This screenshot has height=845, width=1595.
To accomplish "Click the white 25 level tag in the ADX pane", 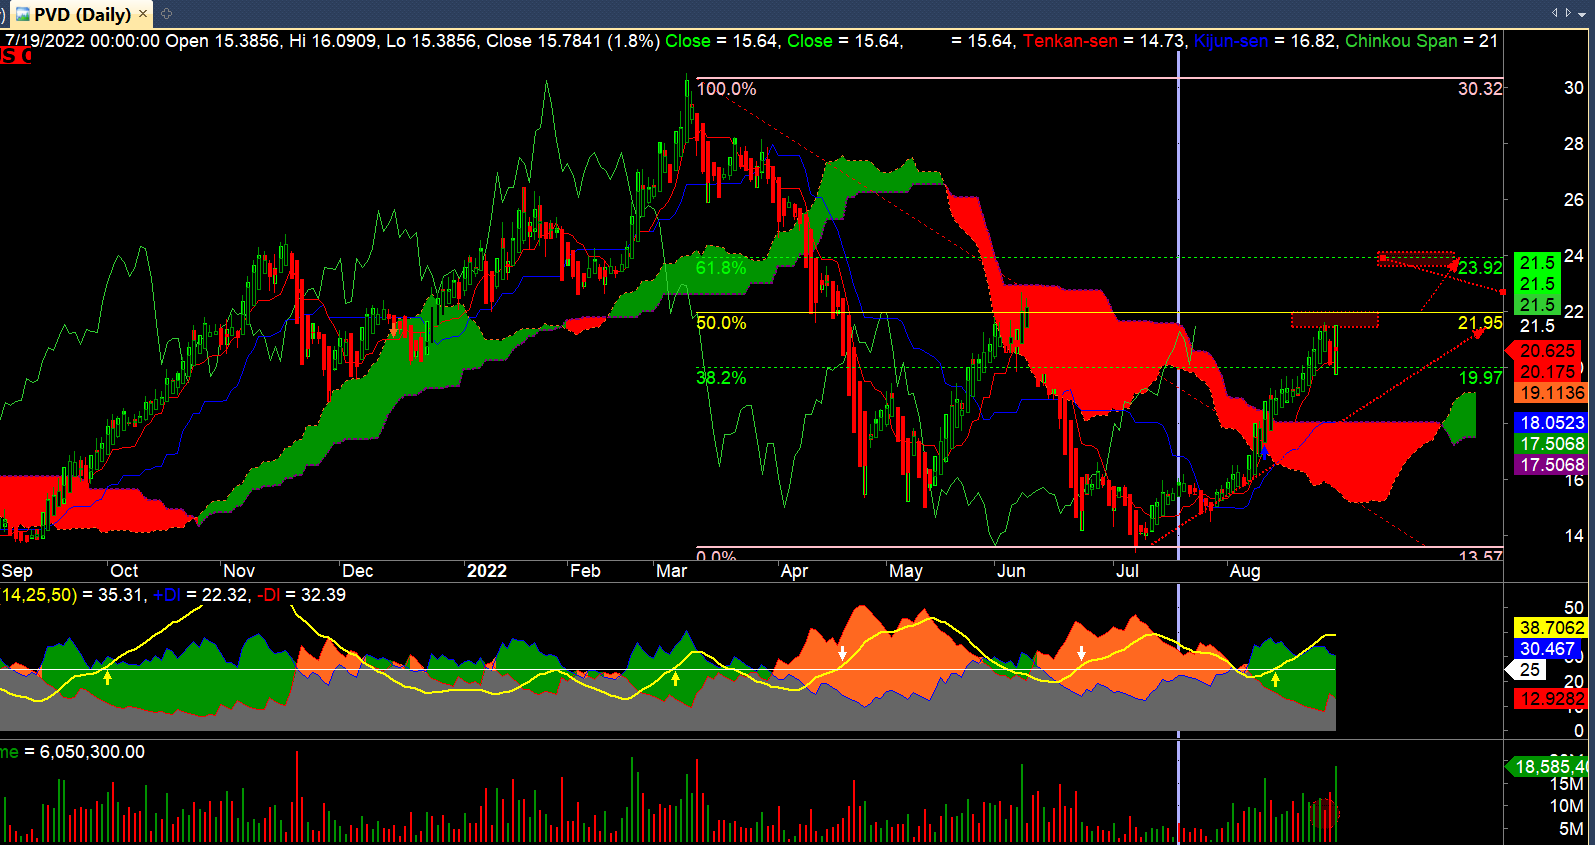I will click(1526, 670).
